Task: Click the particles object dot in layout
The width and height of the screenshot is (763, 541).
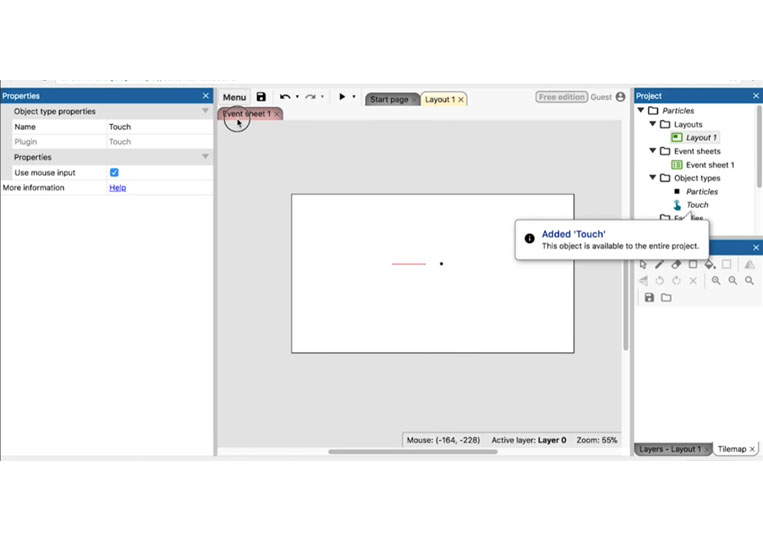Action: pos(441,264)
